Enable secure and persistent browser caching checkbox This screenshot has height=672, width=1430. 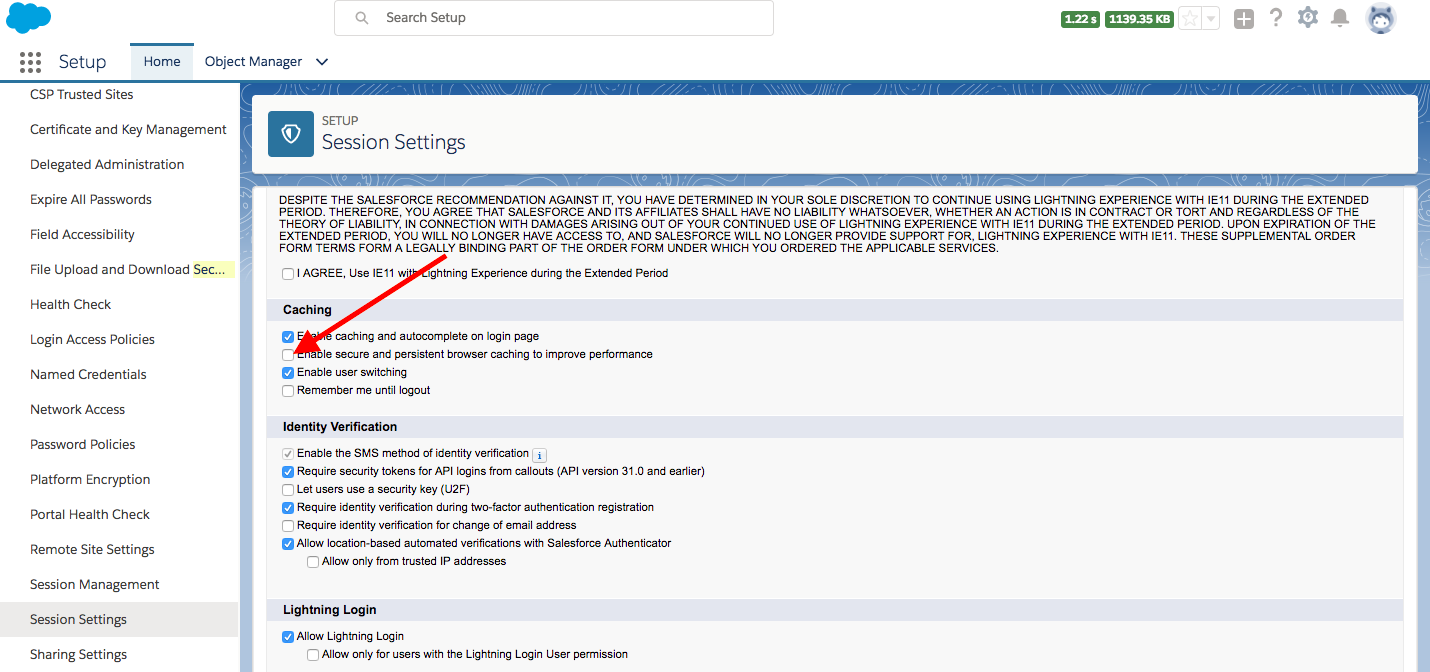pyautogui.click(x=288, y=355)
